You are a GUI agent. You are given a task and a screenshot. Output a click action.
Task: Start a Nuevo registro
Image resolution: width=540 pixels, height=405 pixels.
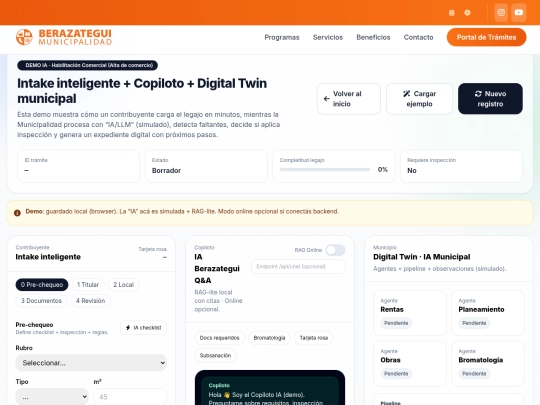coord(490,99)
